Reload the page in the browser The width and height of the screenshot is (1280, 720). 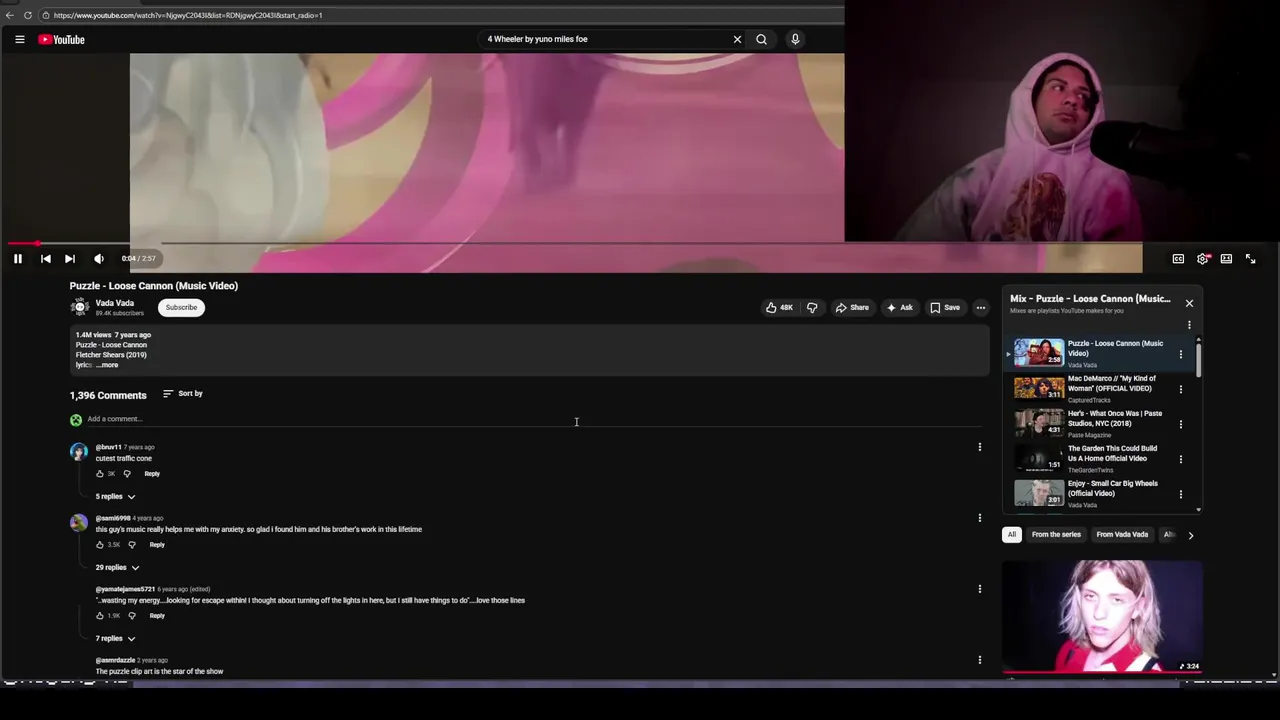pyautogui.click(x=28, y=15)
